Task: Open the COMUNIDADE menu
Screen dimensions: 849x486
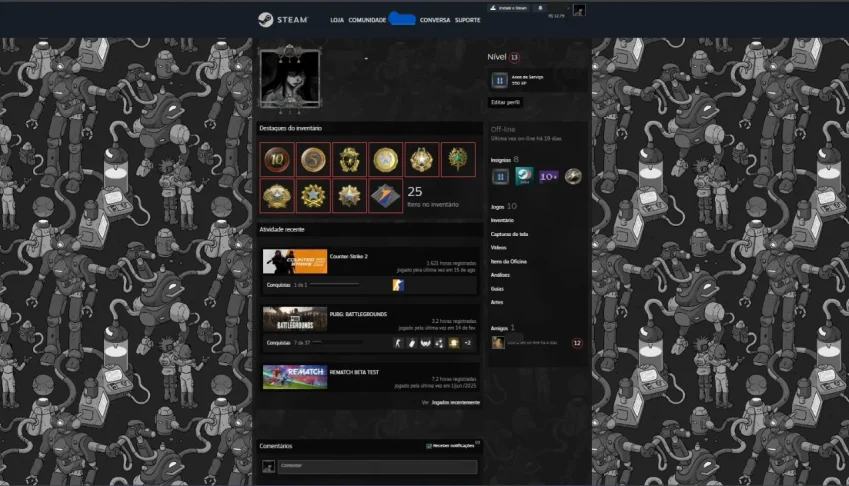Action: point(367,20)
